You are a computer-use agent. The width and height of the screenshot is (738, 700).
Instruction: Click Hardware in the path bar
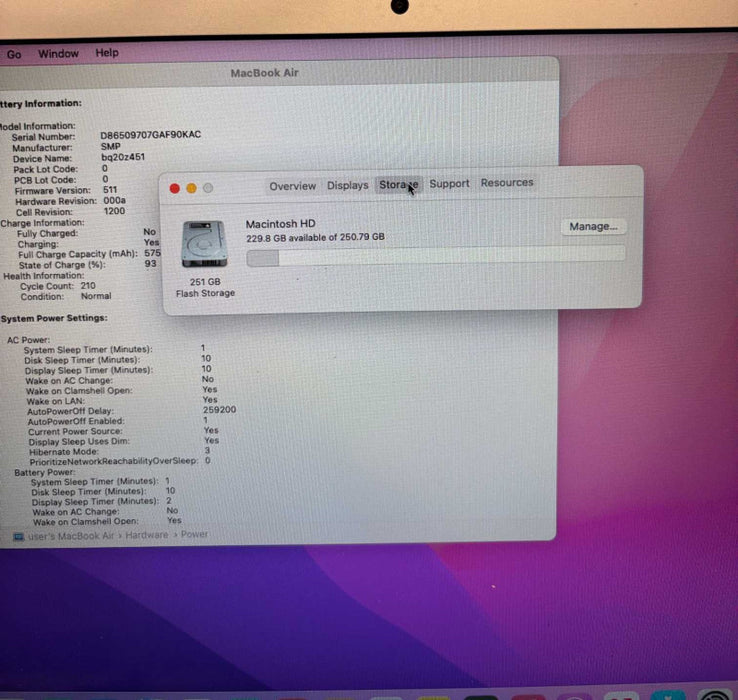146,535
